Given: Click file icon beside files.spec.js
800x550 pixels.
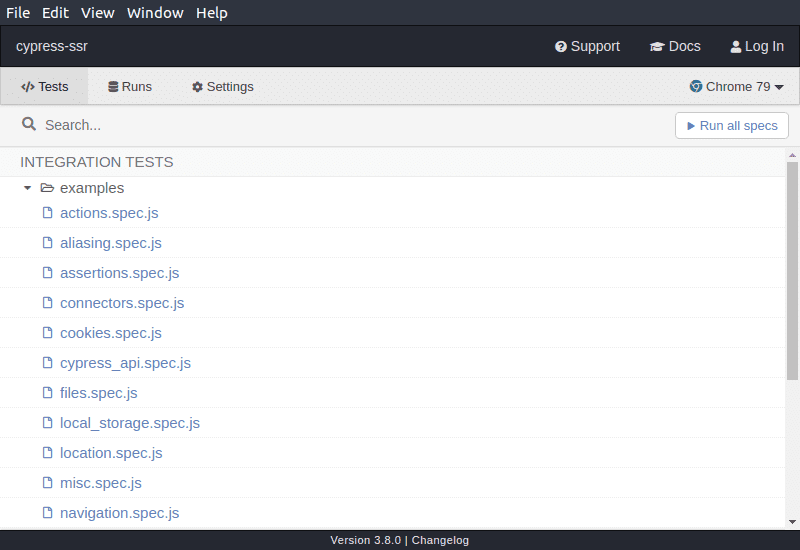Looking at the screenshot, I should coord(47,392).
